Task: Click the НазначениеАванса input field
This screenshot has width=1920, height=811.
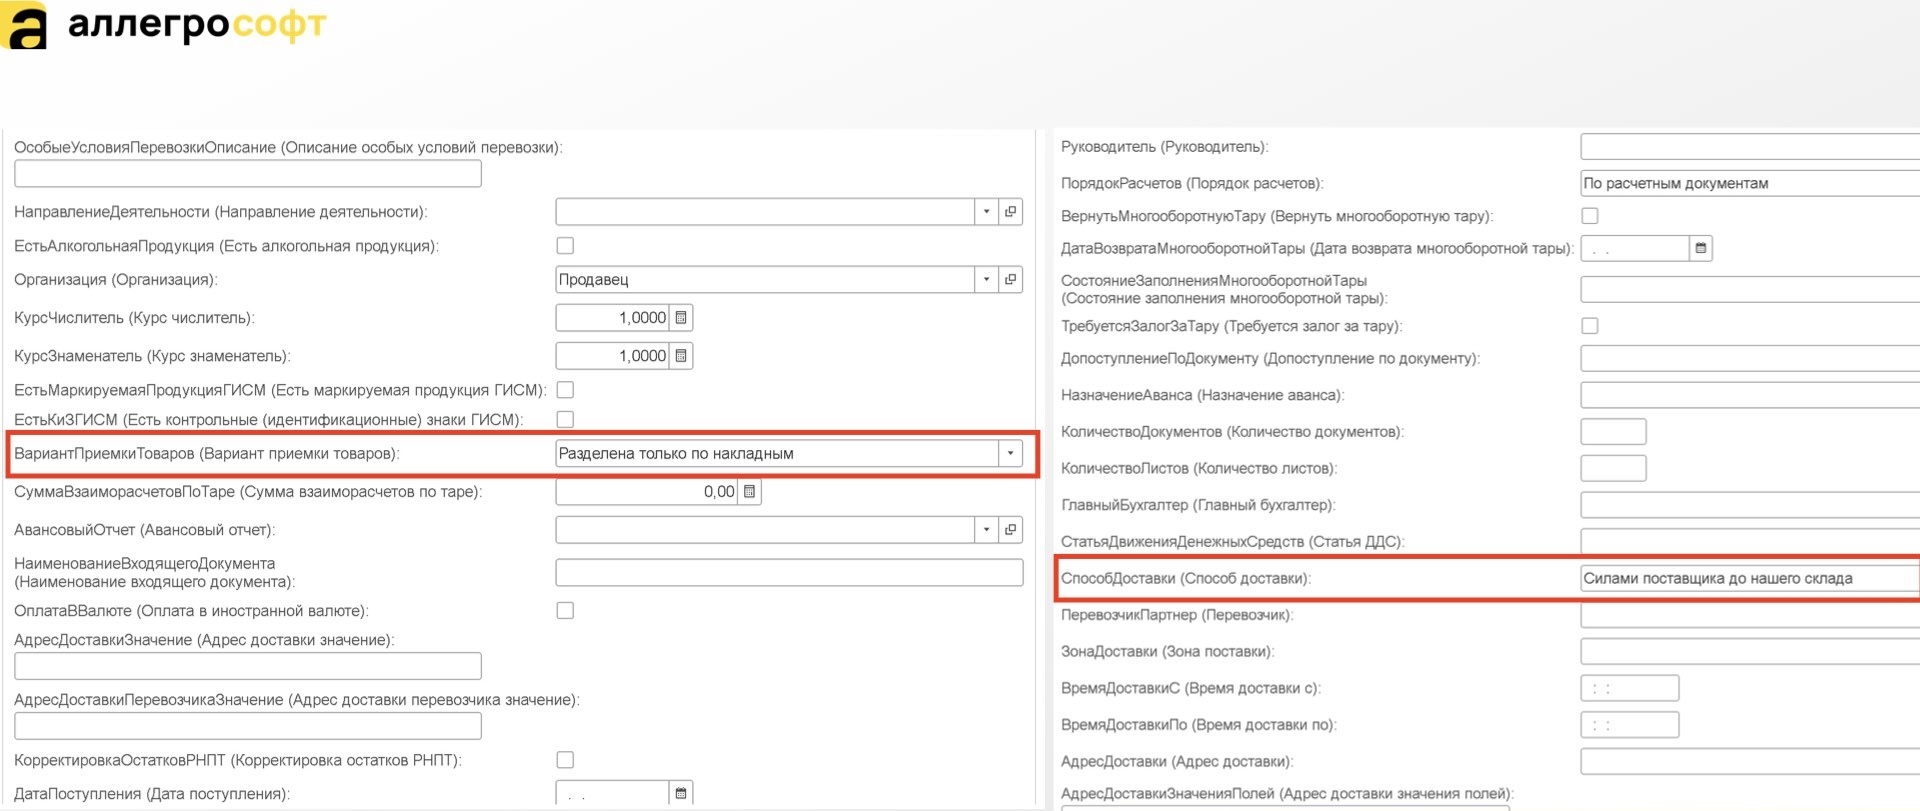Action: point(1750,396)
